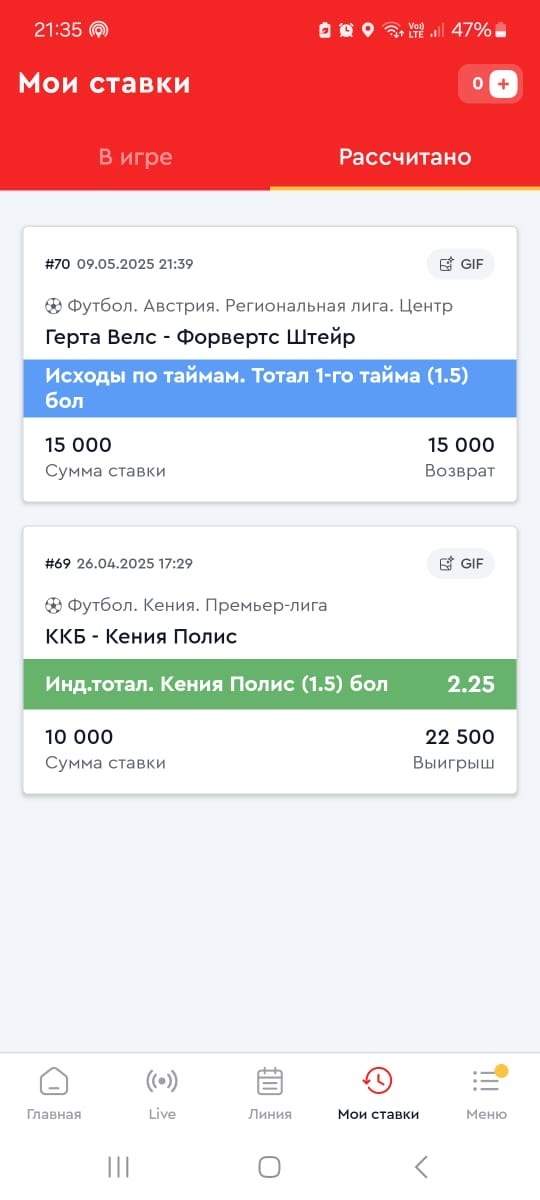The image size is (540, 1200).
Task: Open the Главная home icon
Action: click(x=54, y=1081)
